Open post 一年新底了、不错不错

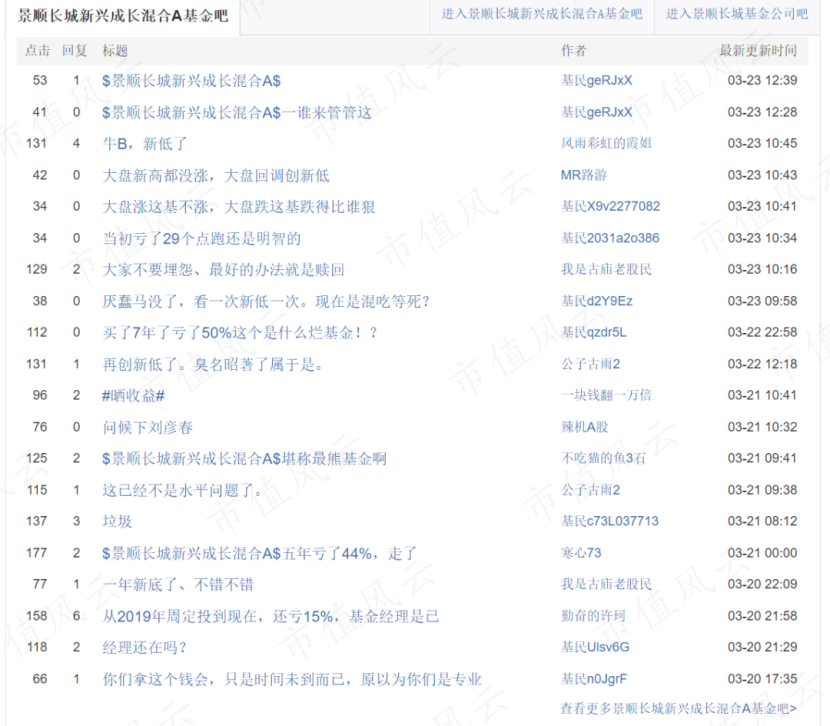pos(176,584)
